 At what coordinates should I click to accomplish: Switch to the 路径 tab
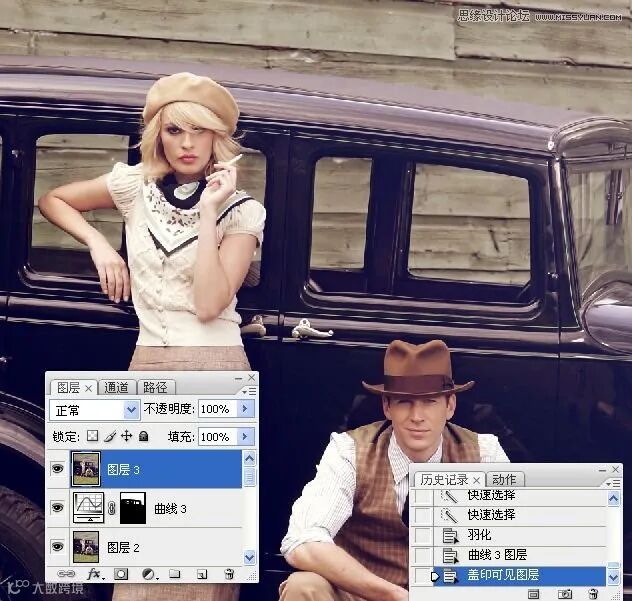155,388
